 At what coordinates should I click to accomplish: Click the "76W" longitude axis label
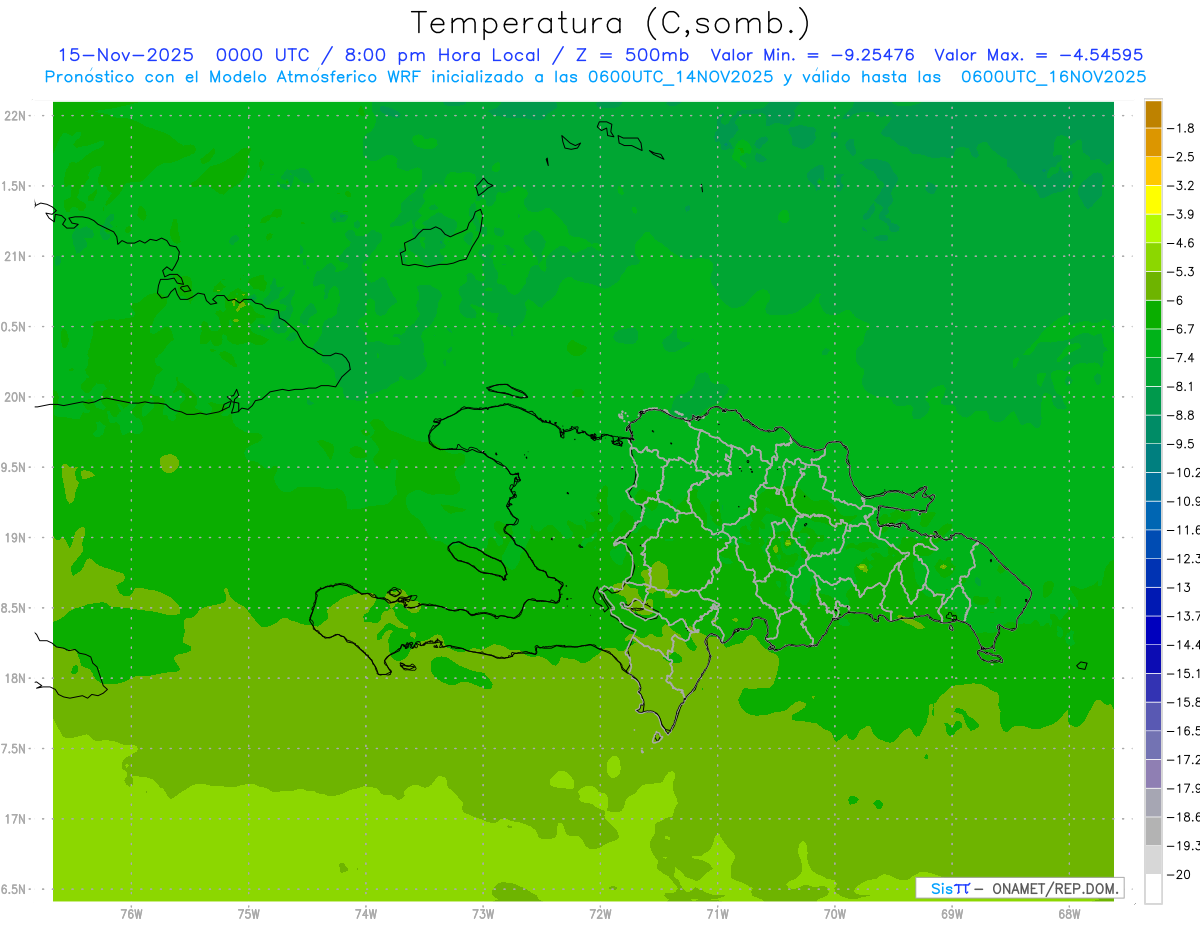click(x=131, y=914)
